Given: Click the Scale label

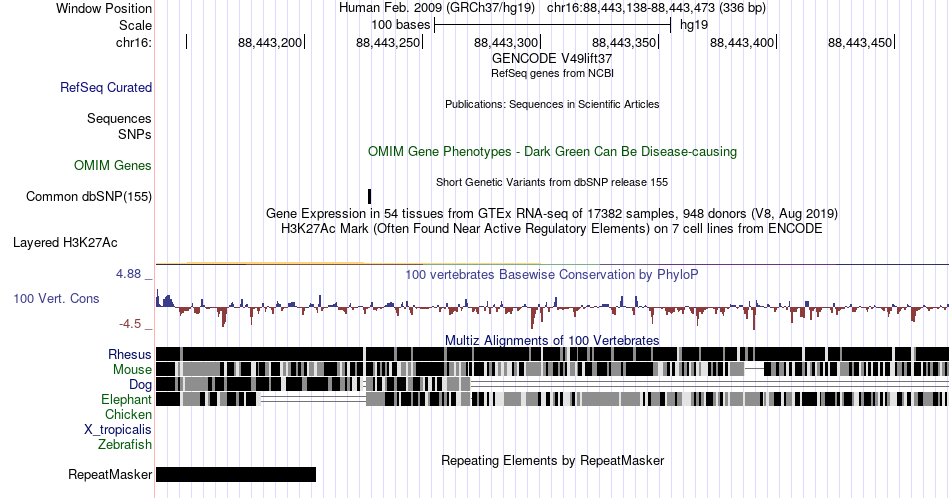Looking at the screenshot, I should [136, 25].
